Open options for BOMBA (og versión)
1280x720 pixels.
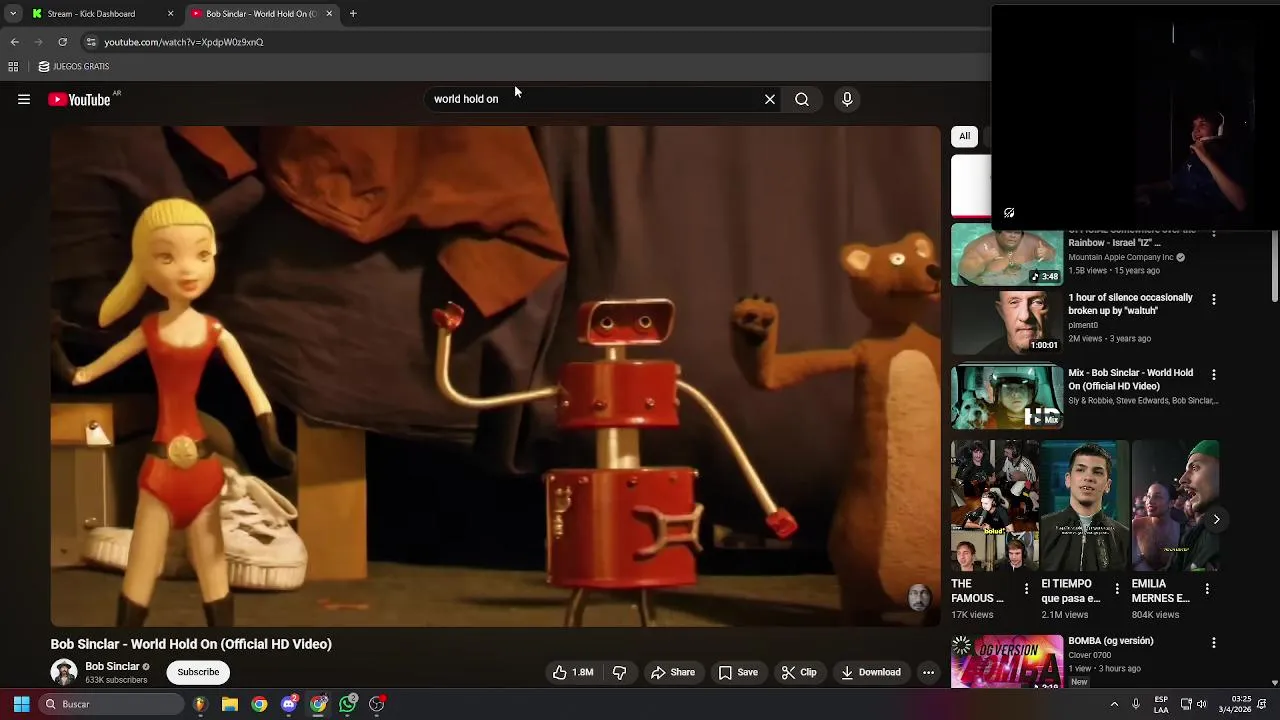pyautogui.click(x=1213, y=642)
